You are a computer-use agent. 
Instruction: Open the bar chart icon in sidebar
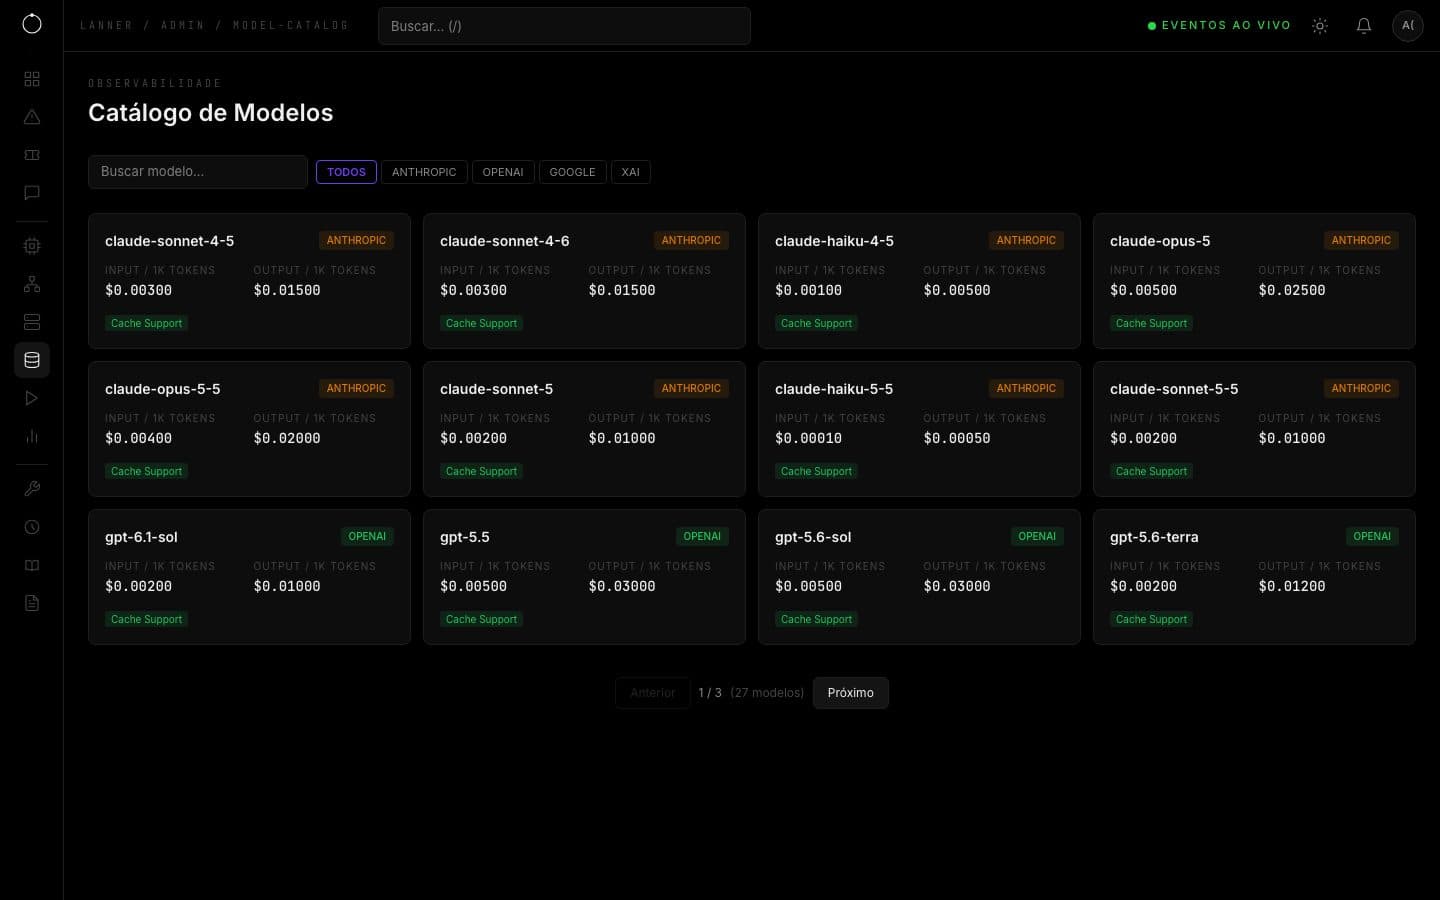tap(32, 436)
